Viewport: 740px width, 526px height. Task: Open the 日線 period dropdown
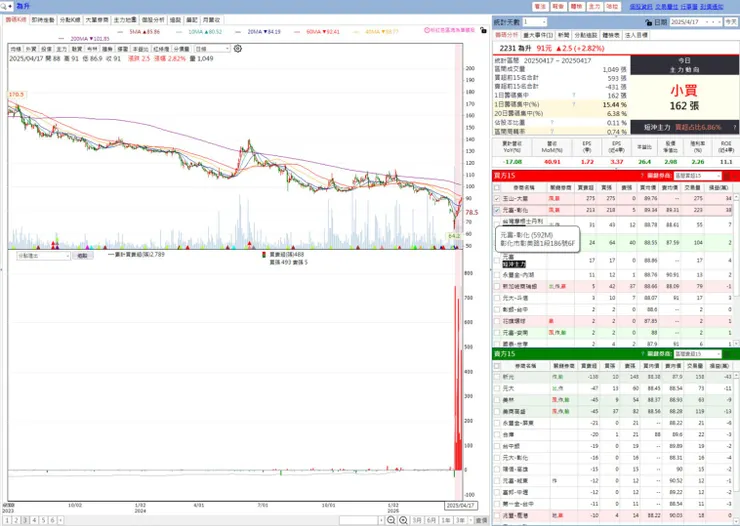[x=212, y=49]
